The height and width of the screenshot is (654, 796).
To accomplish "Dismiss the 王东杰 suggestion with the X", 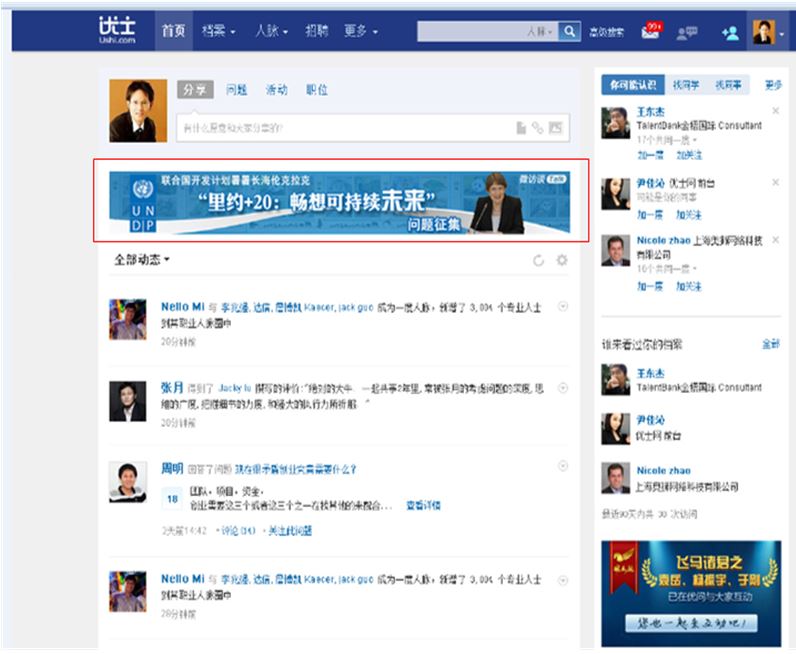I will point(776,111).
